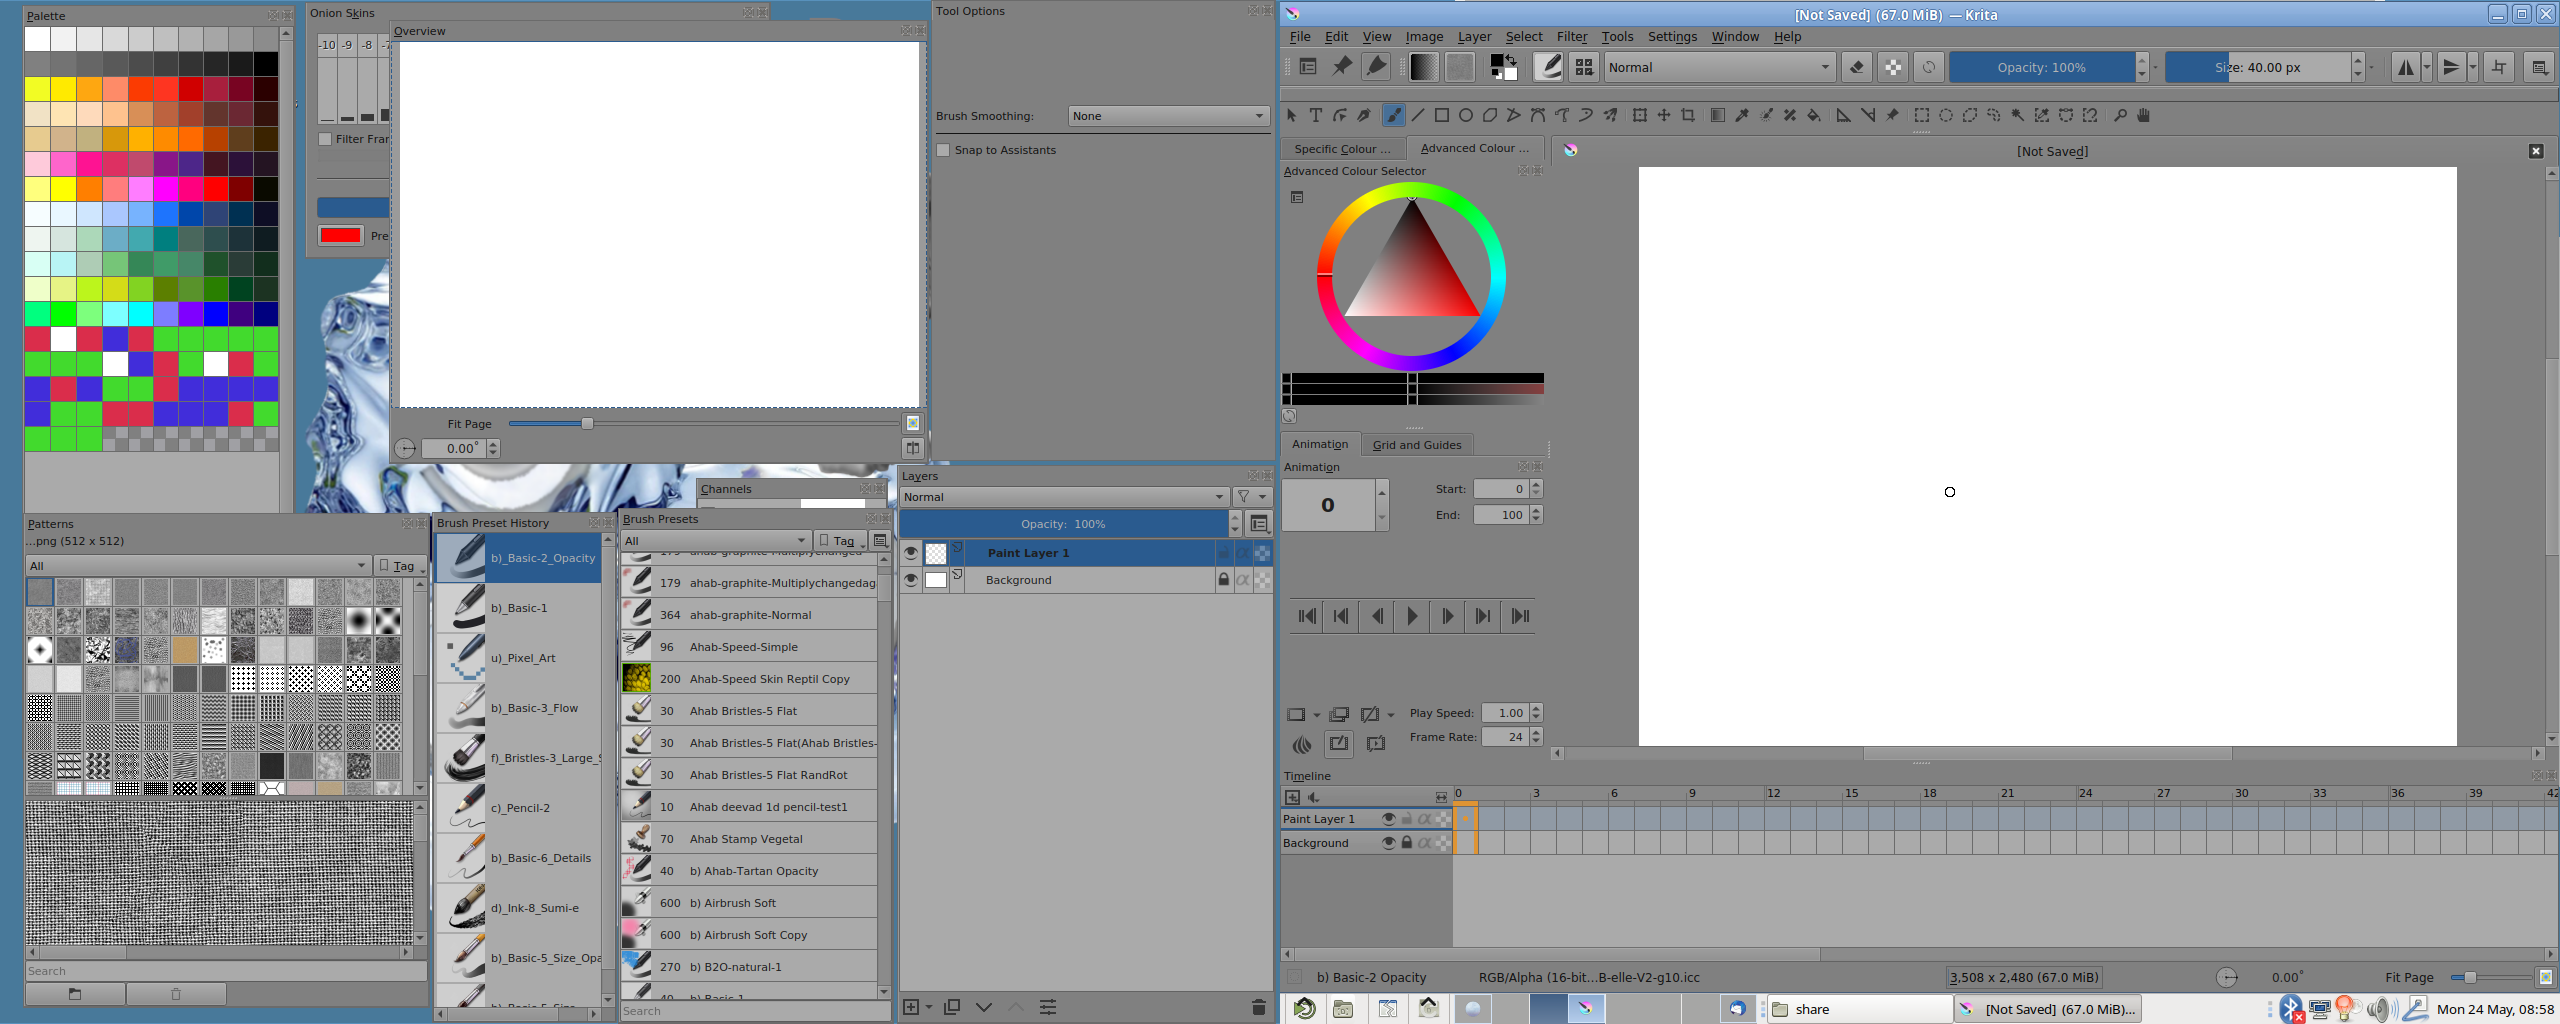
Task: Select the Line tool
Action: point(1418,115)
